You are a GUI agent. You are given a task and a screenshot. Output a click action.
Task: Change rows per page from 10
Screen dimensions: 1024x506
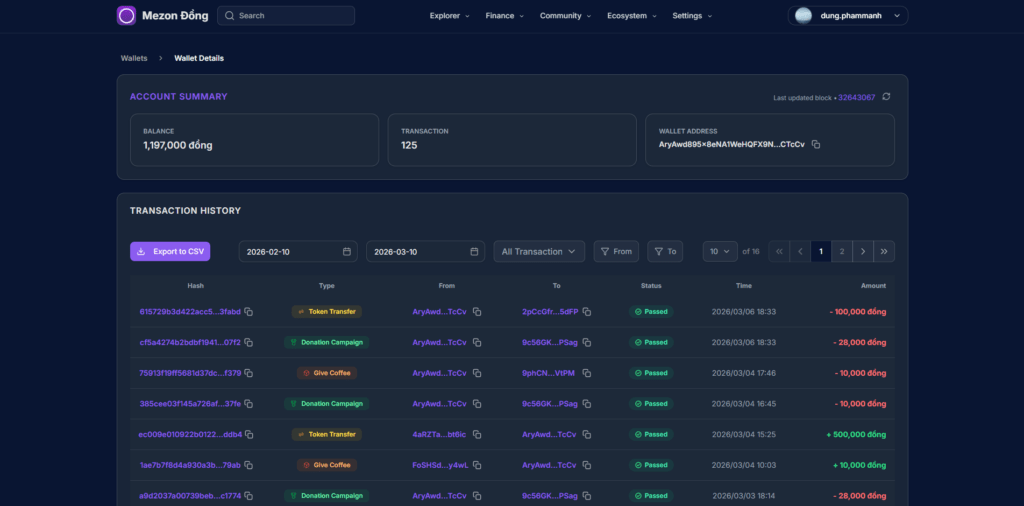pos(719,252)
